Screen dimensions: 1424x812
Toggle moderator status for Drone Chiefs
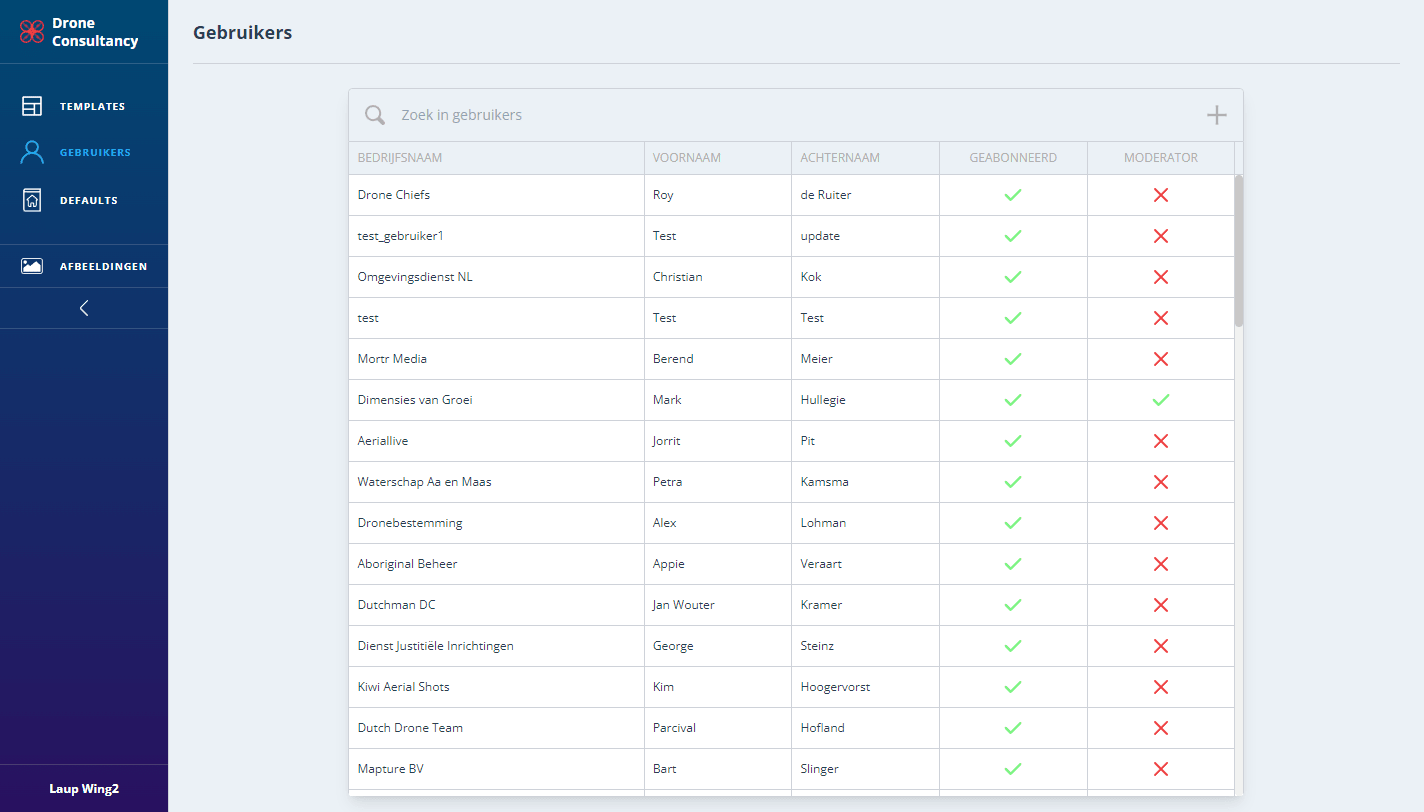coord(1160,195)
